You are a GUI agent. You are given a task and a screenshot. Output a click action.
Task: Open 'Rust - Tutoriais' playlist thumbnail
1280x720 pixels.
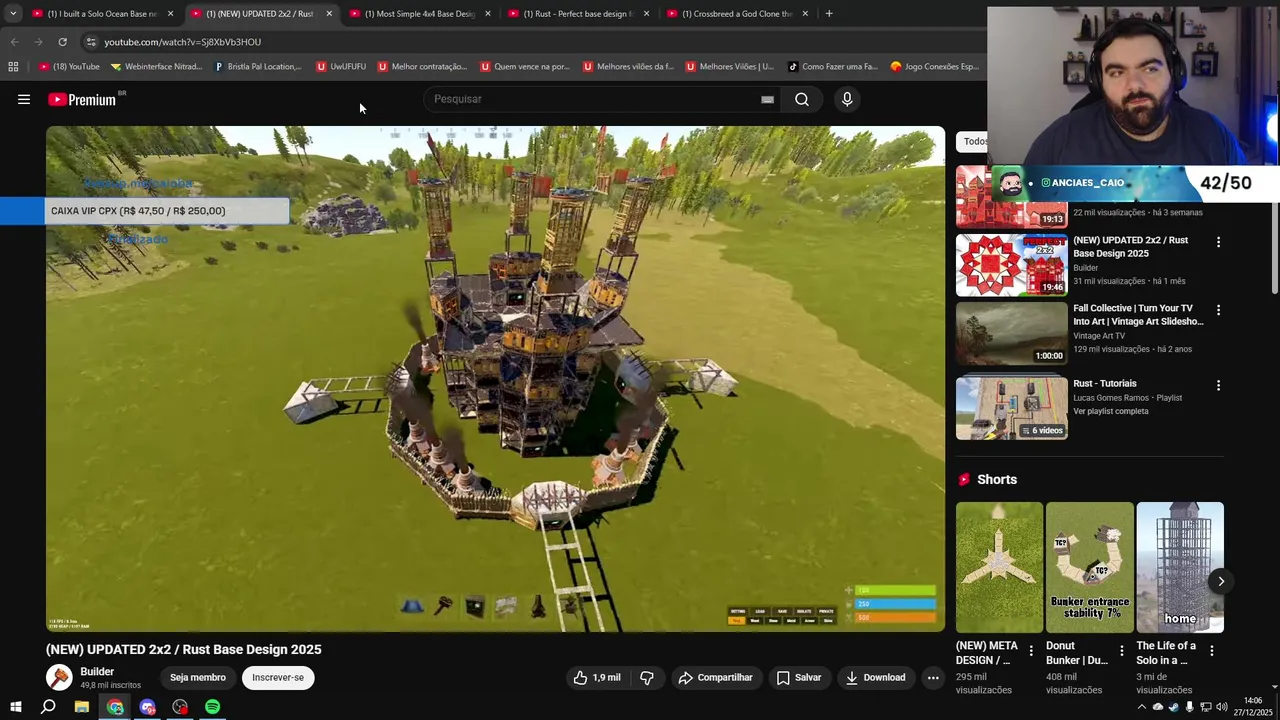pos(1011,408)
